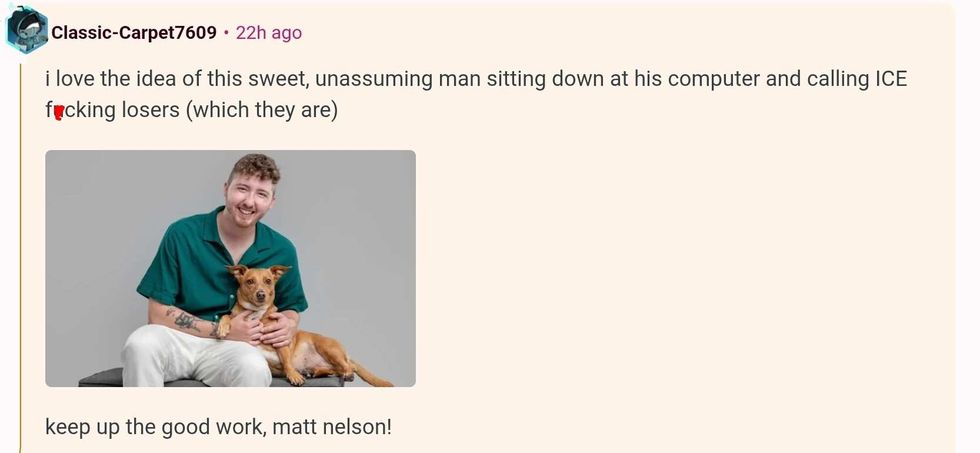Click the red marker in the censored word
980x453 pixels.
tap(58, 112)
